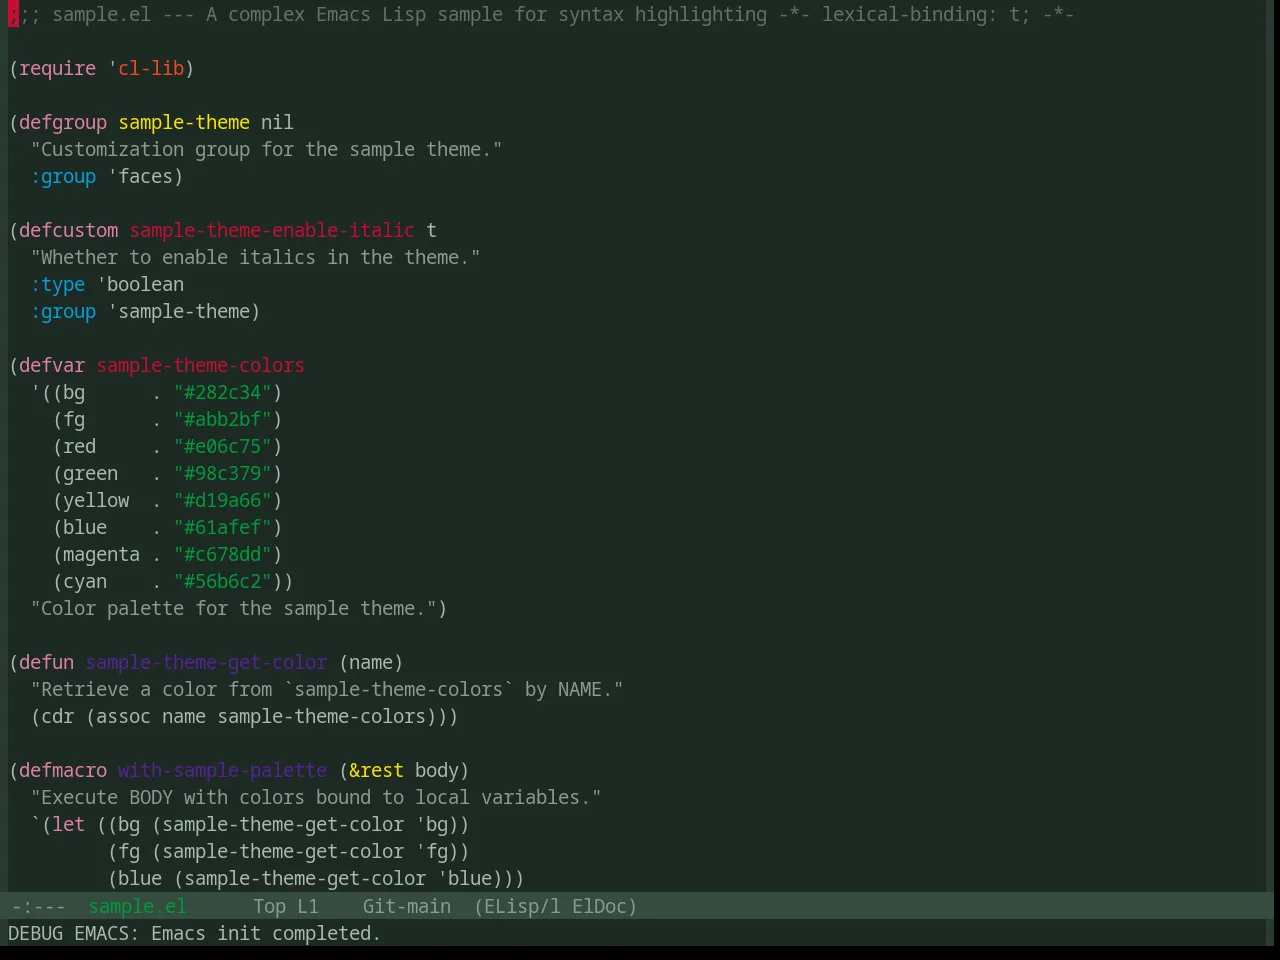The height and width of the screenshot is (960, 1280).
Task: Click on 'let' keyword in macro body
Action: [x=69, y=824]
